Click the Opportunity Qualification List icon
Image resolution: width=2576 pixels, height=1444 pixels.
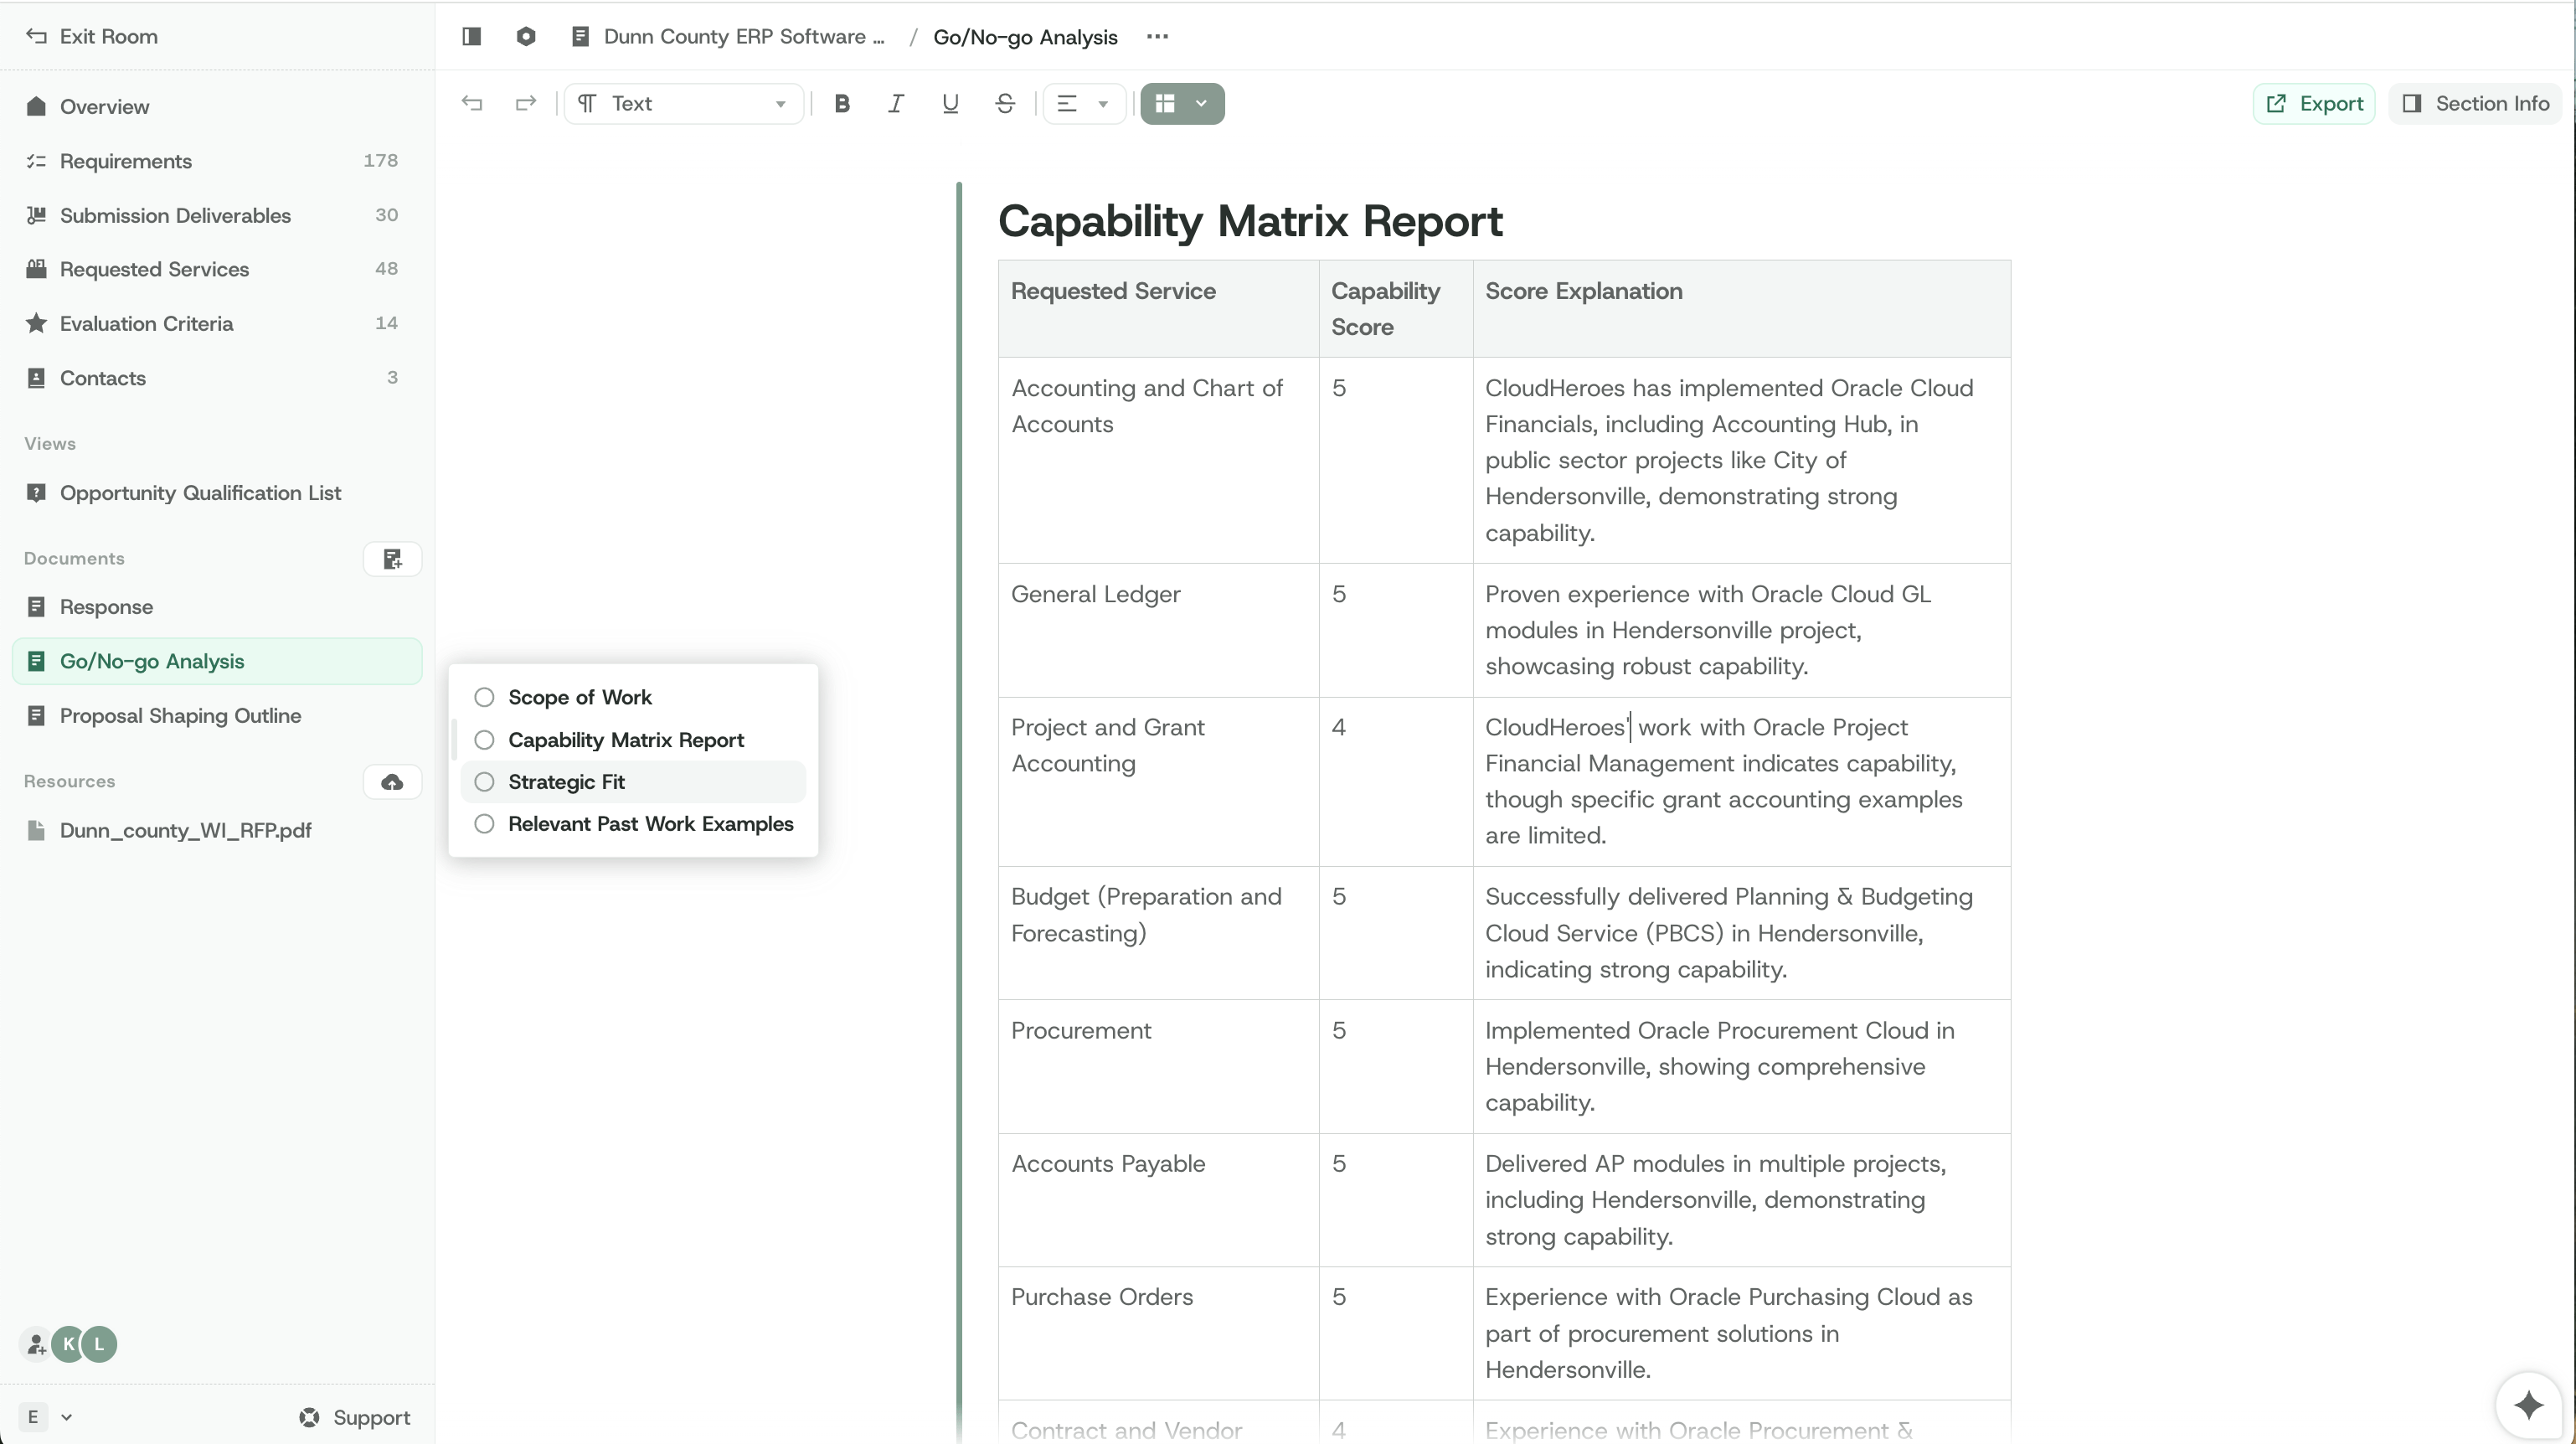[36, 493]
